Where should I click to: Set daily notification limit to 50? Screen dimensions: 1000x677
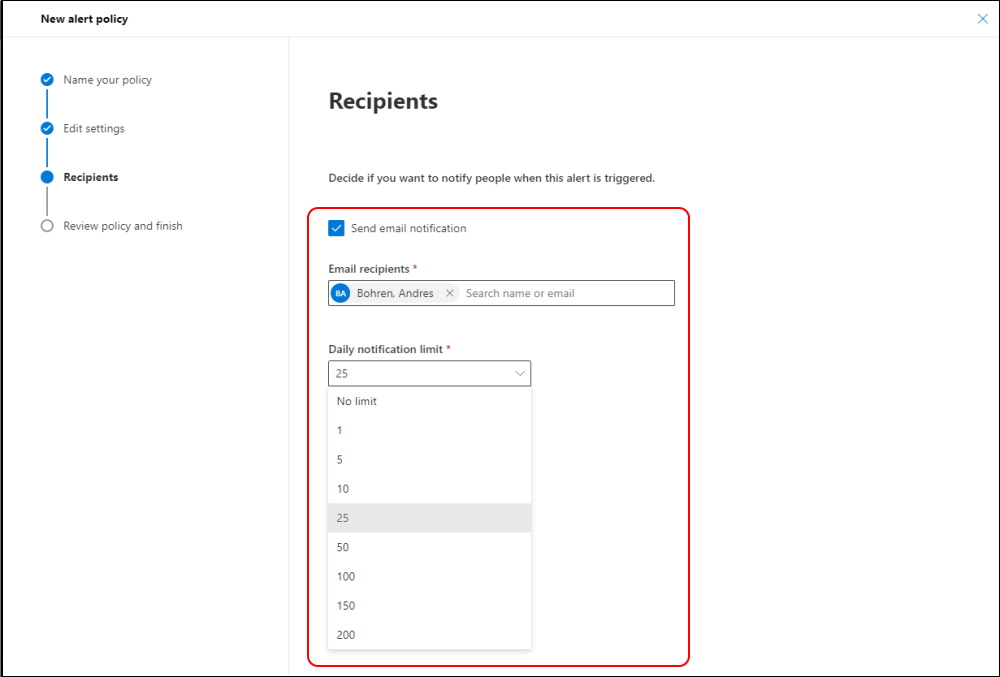pyautogui.click(x=429, y=547)
